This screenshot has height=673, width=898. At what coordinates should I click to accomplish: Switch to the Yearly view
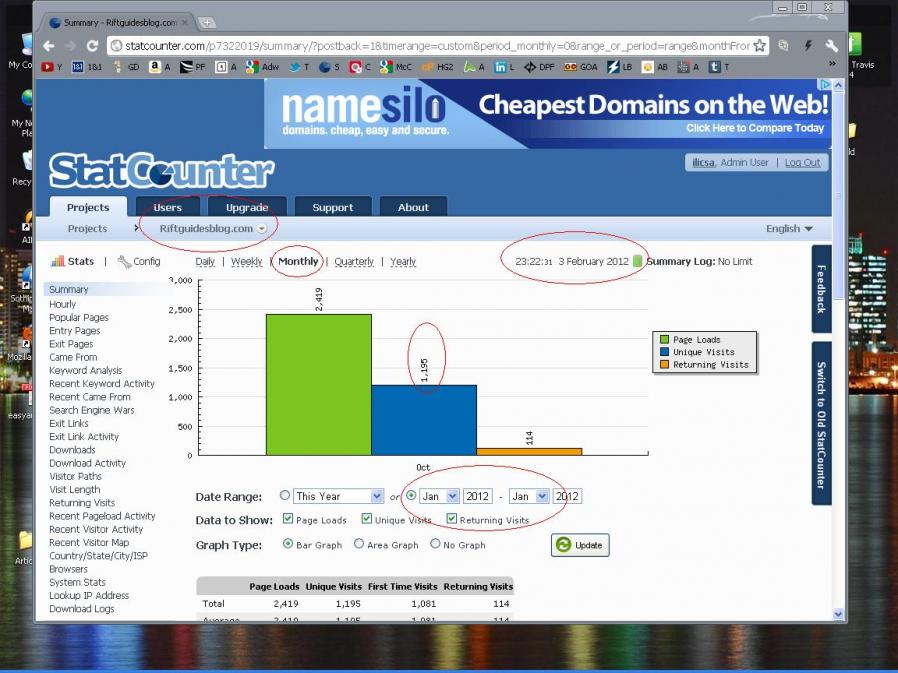pos(403,262)
